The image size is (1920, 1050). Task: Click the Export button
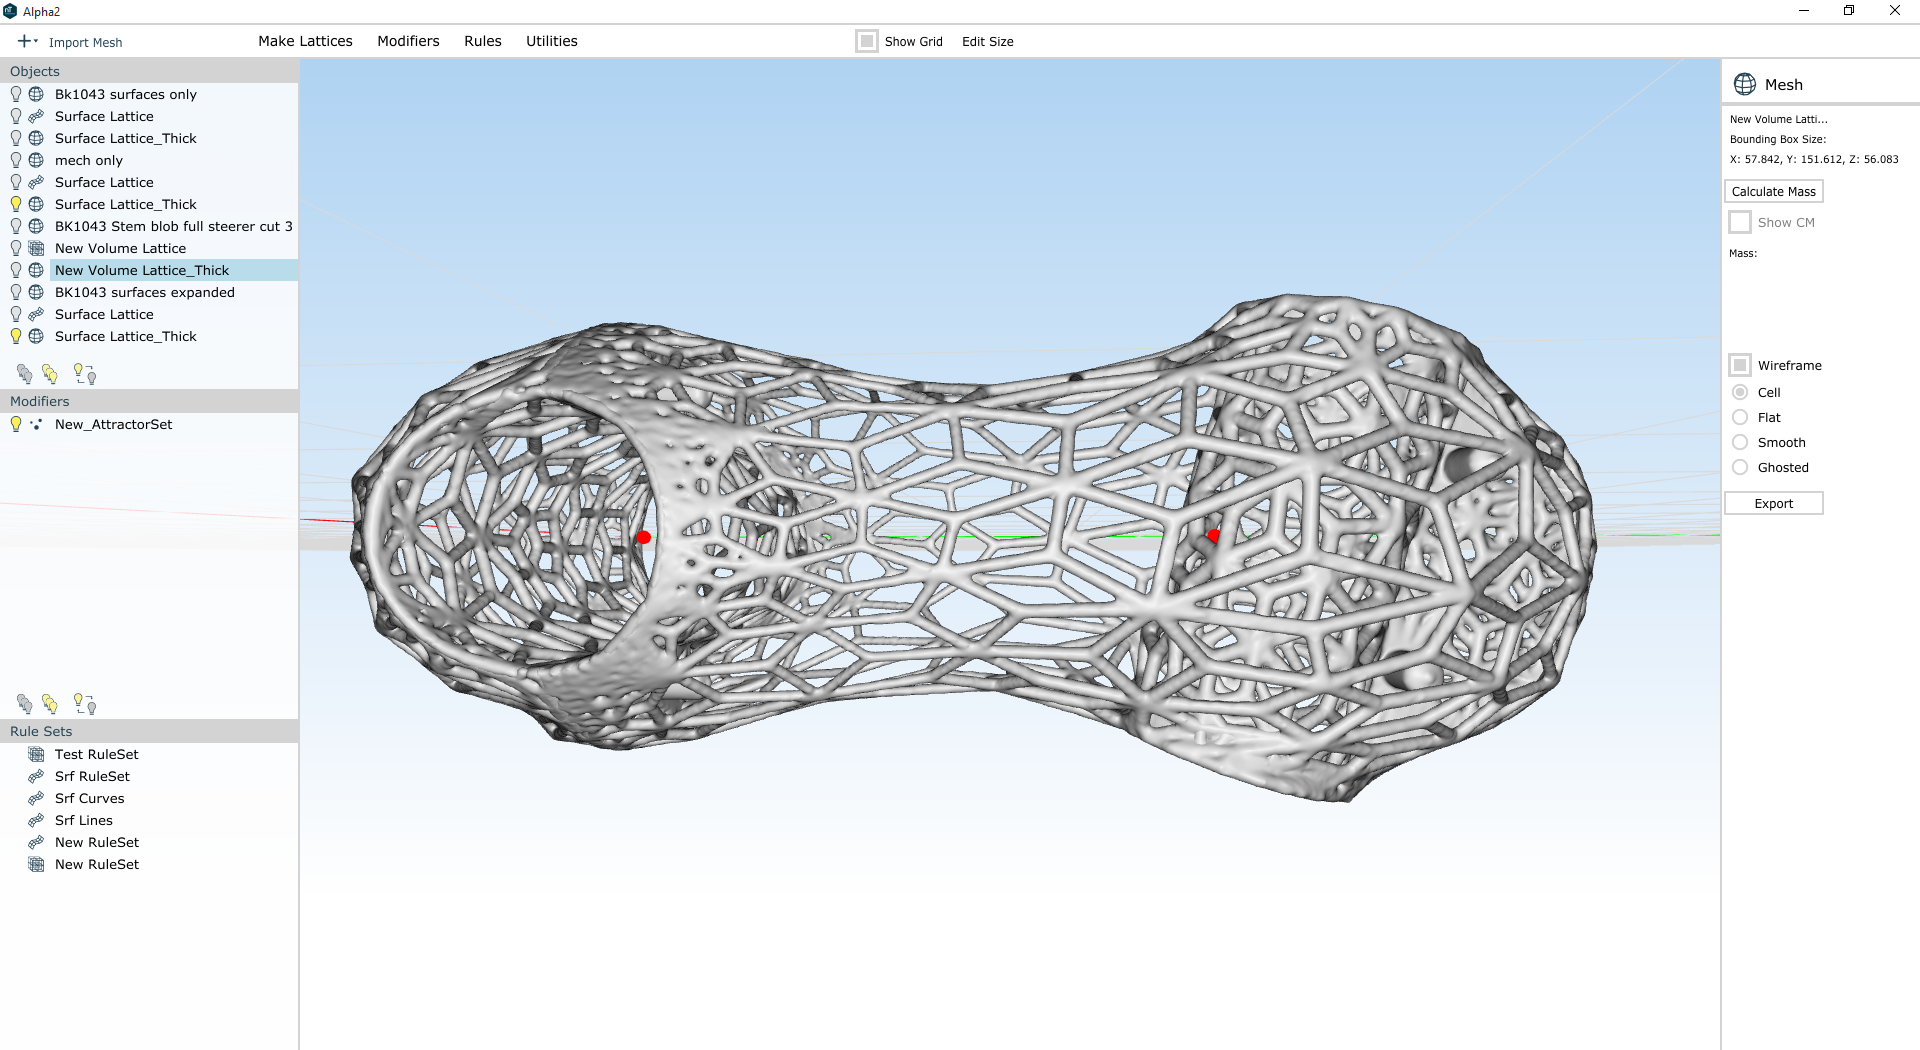tap(1773, 503)
